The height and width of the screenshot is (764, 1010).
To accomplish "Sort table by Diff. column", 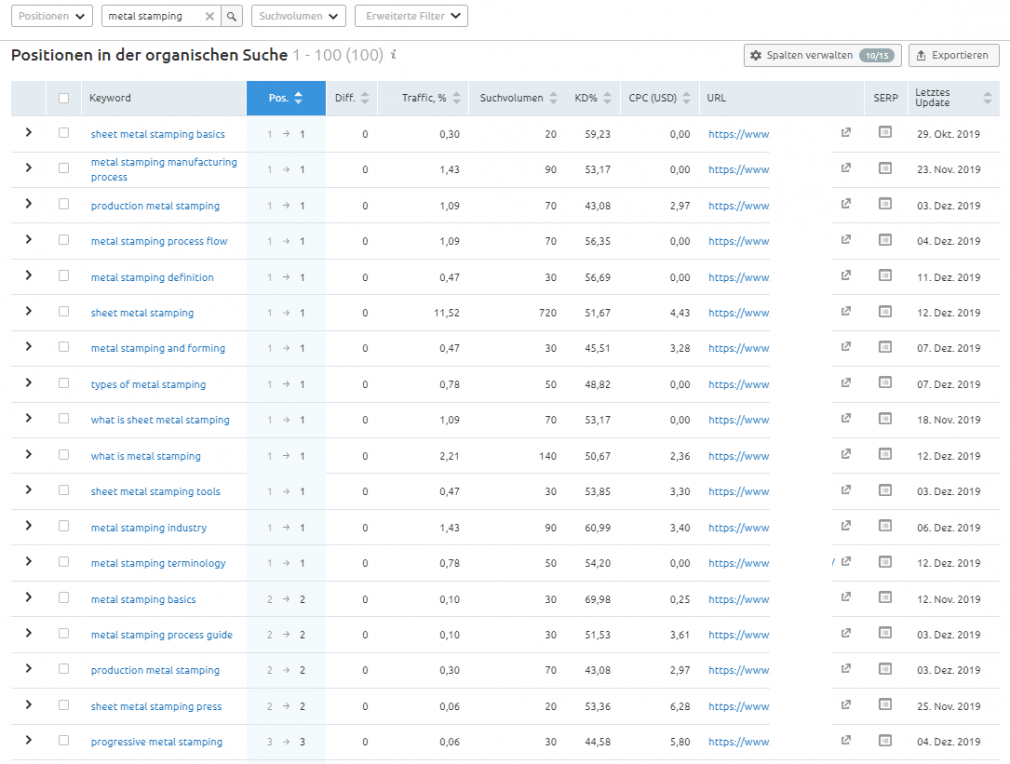I will [352, 98].
